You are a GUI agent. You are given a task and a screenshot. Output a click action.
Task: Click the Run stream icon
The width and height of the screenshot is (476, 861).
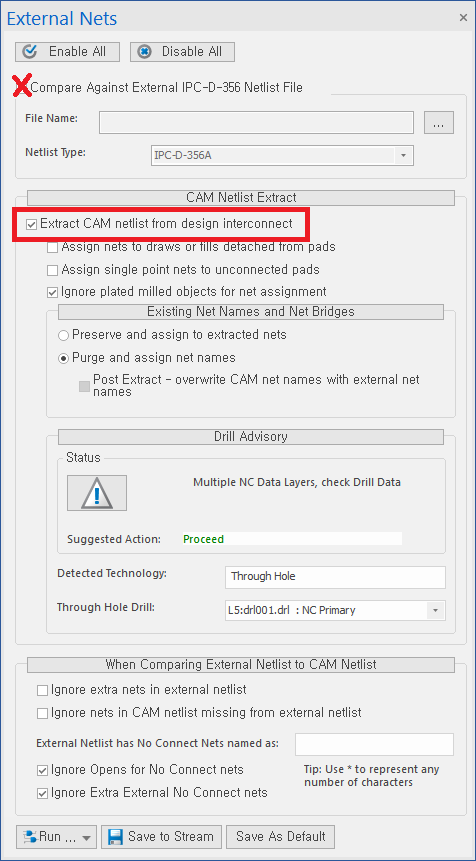coord(30,837)
